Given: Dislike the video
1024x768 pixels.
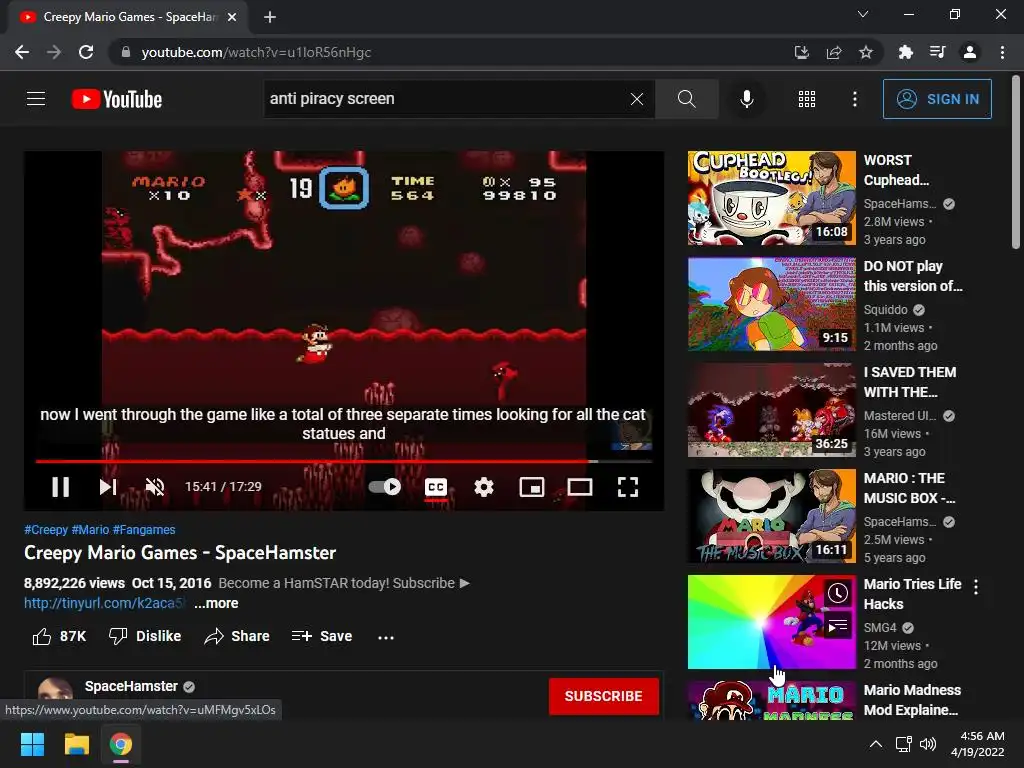Looking at the screenshot, I should tap(144, 636).
